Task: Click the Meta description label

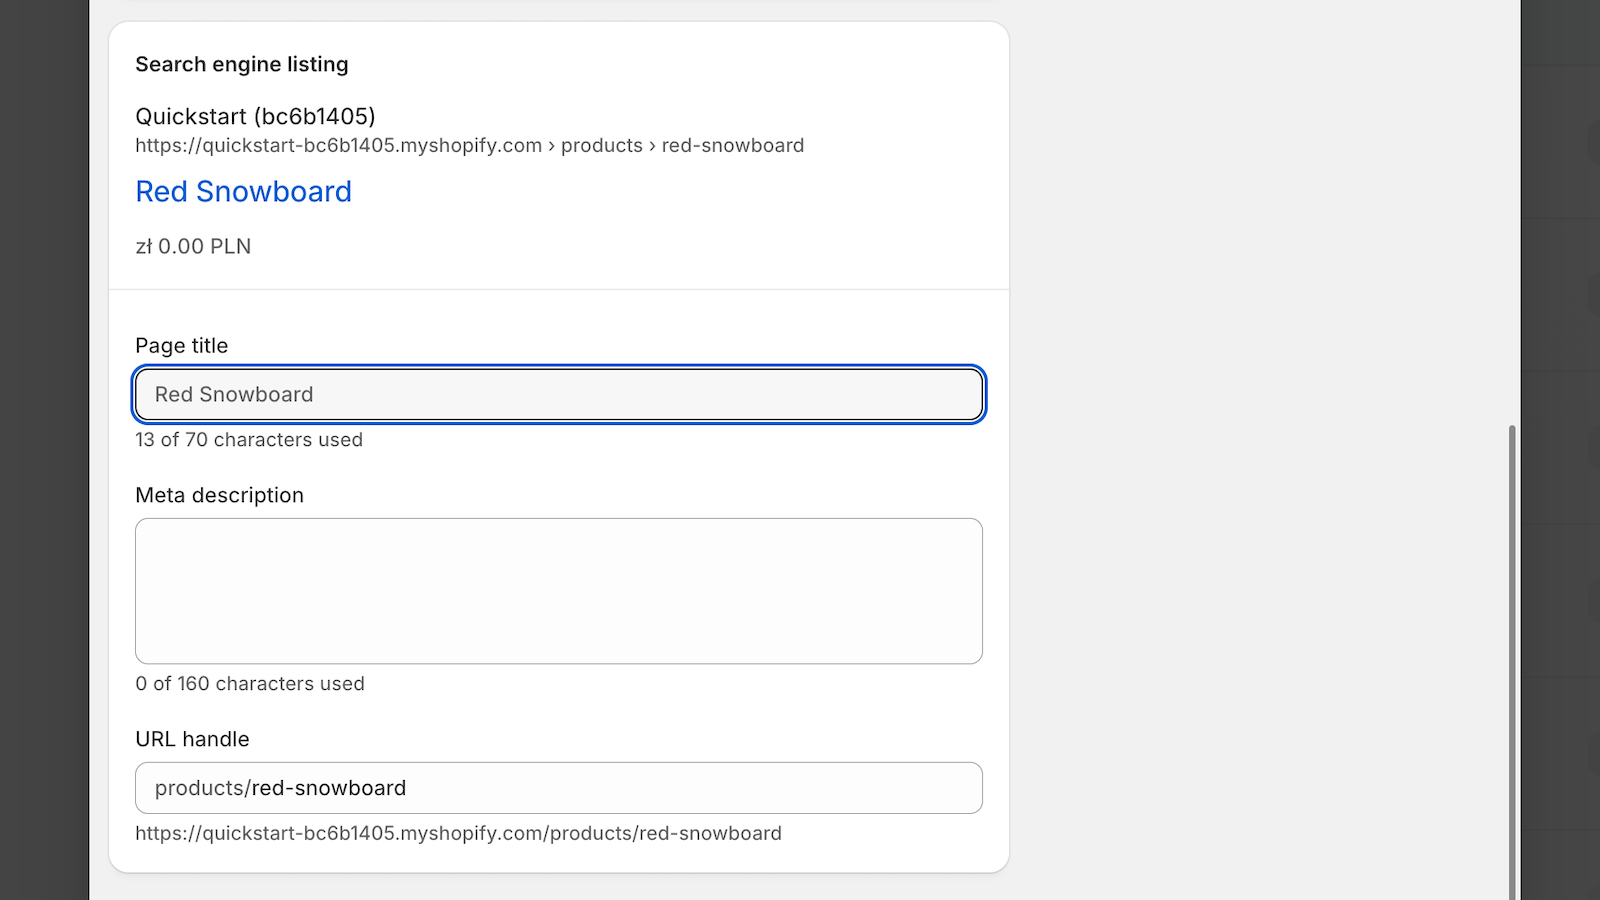Action: [x=220, y=495]
